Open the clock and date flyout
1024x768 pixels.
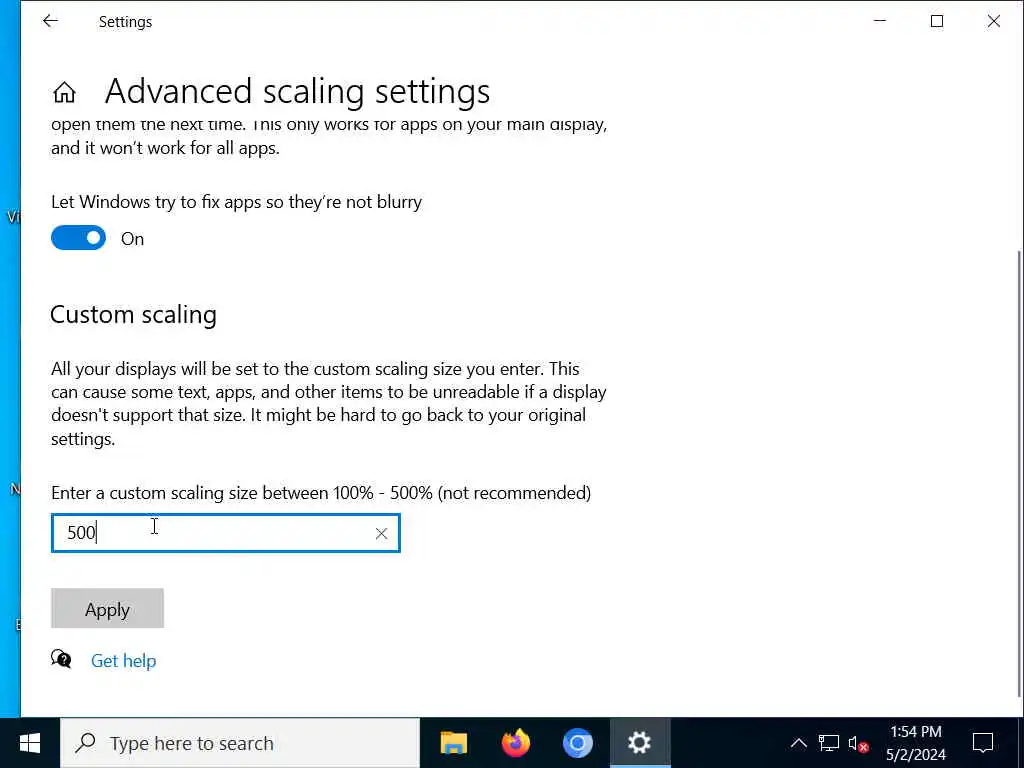pos(916,743)
